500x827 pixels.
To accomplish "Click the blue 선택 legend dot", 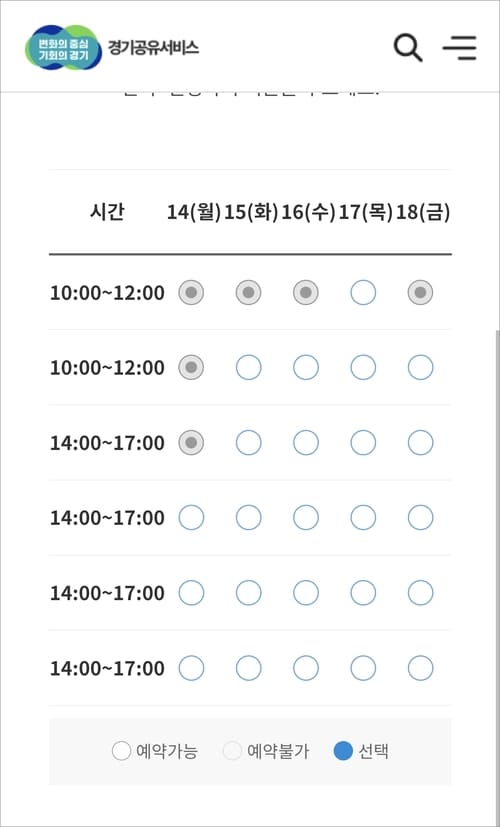I will [343, 751].
